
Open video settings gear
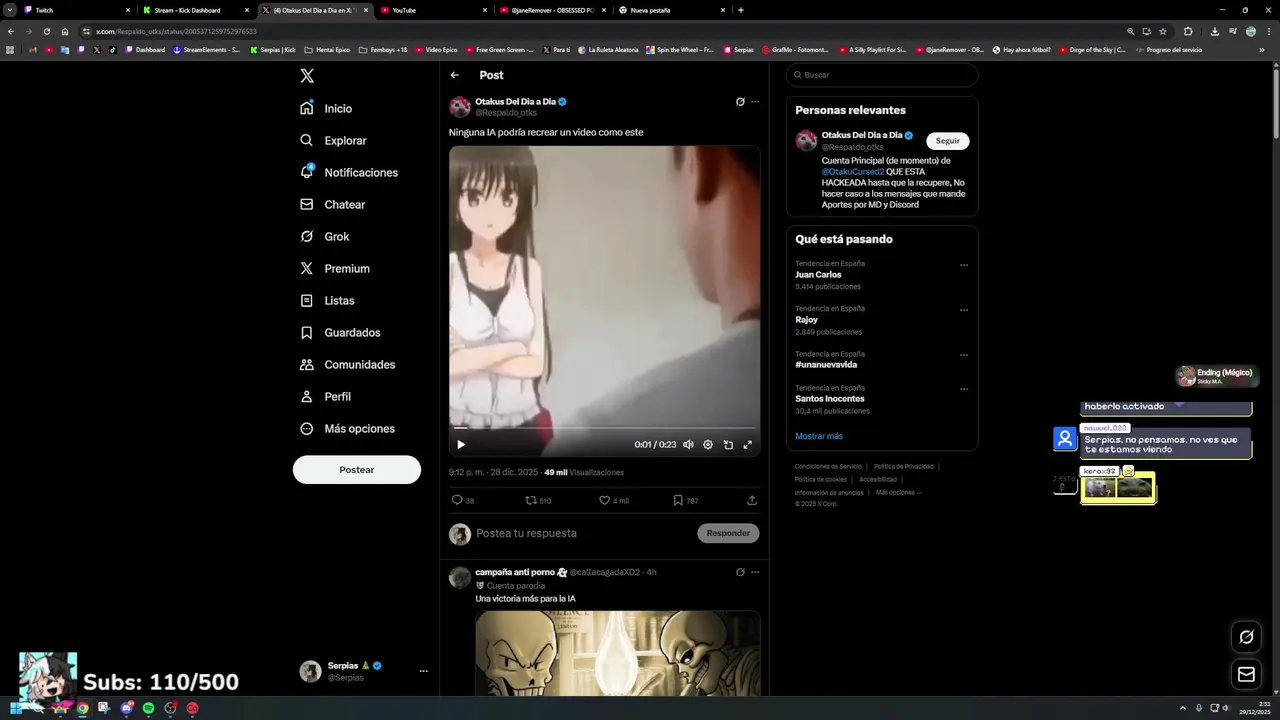[x=708, y=444]
